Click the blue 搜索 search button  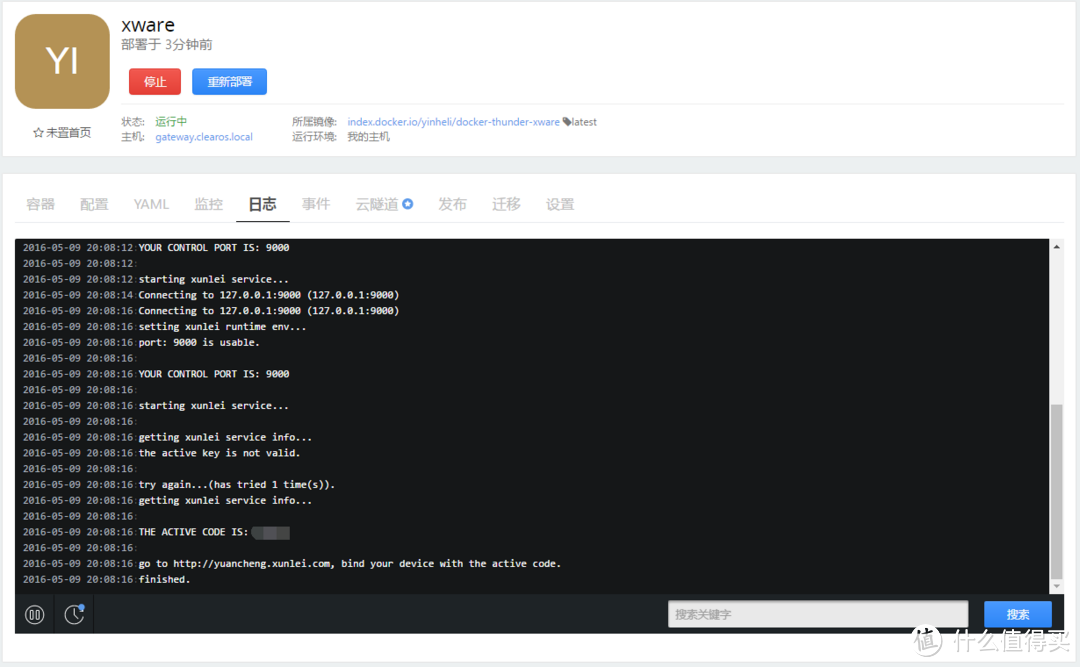point(1017,614)
